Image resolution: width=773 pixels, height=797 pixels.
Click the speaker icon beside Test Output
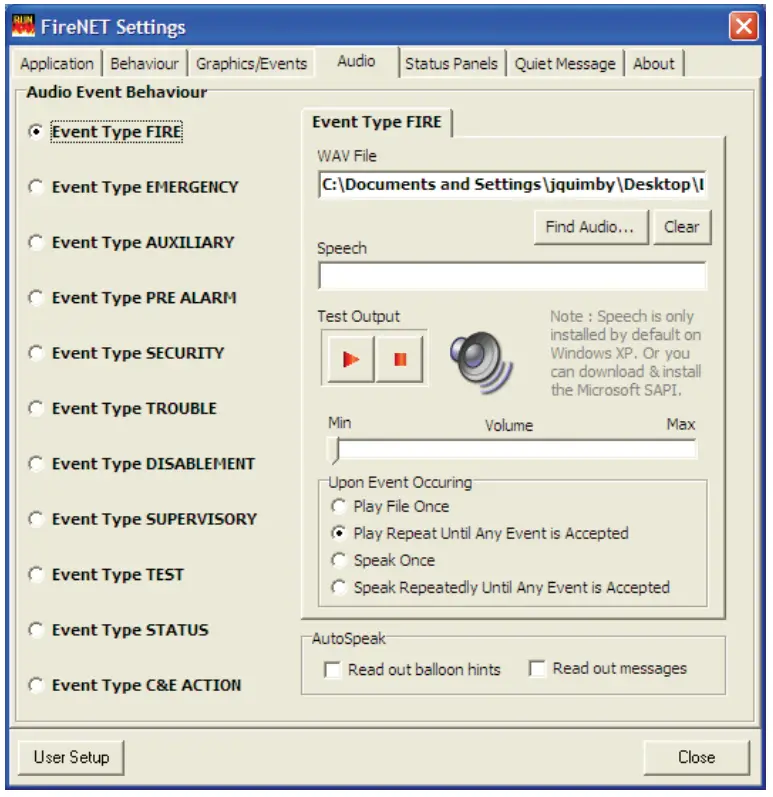point(481,362)
